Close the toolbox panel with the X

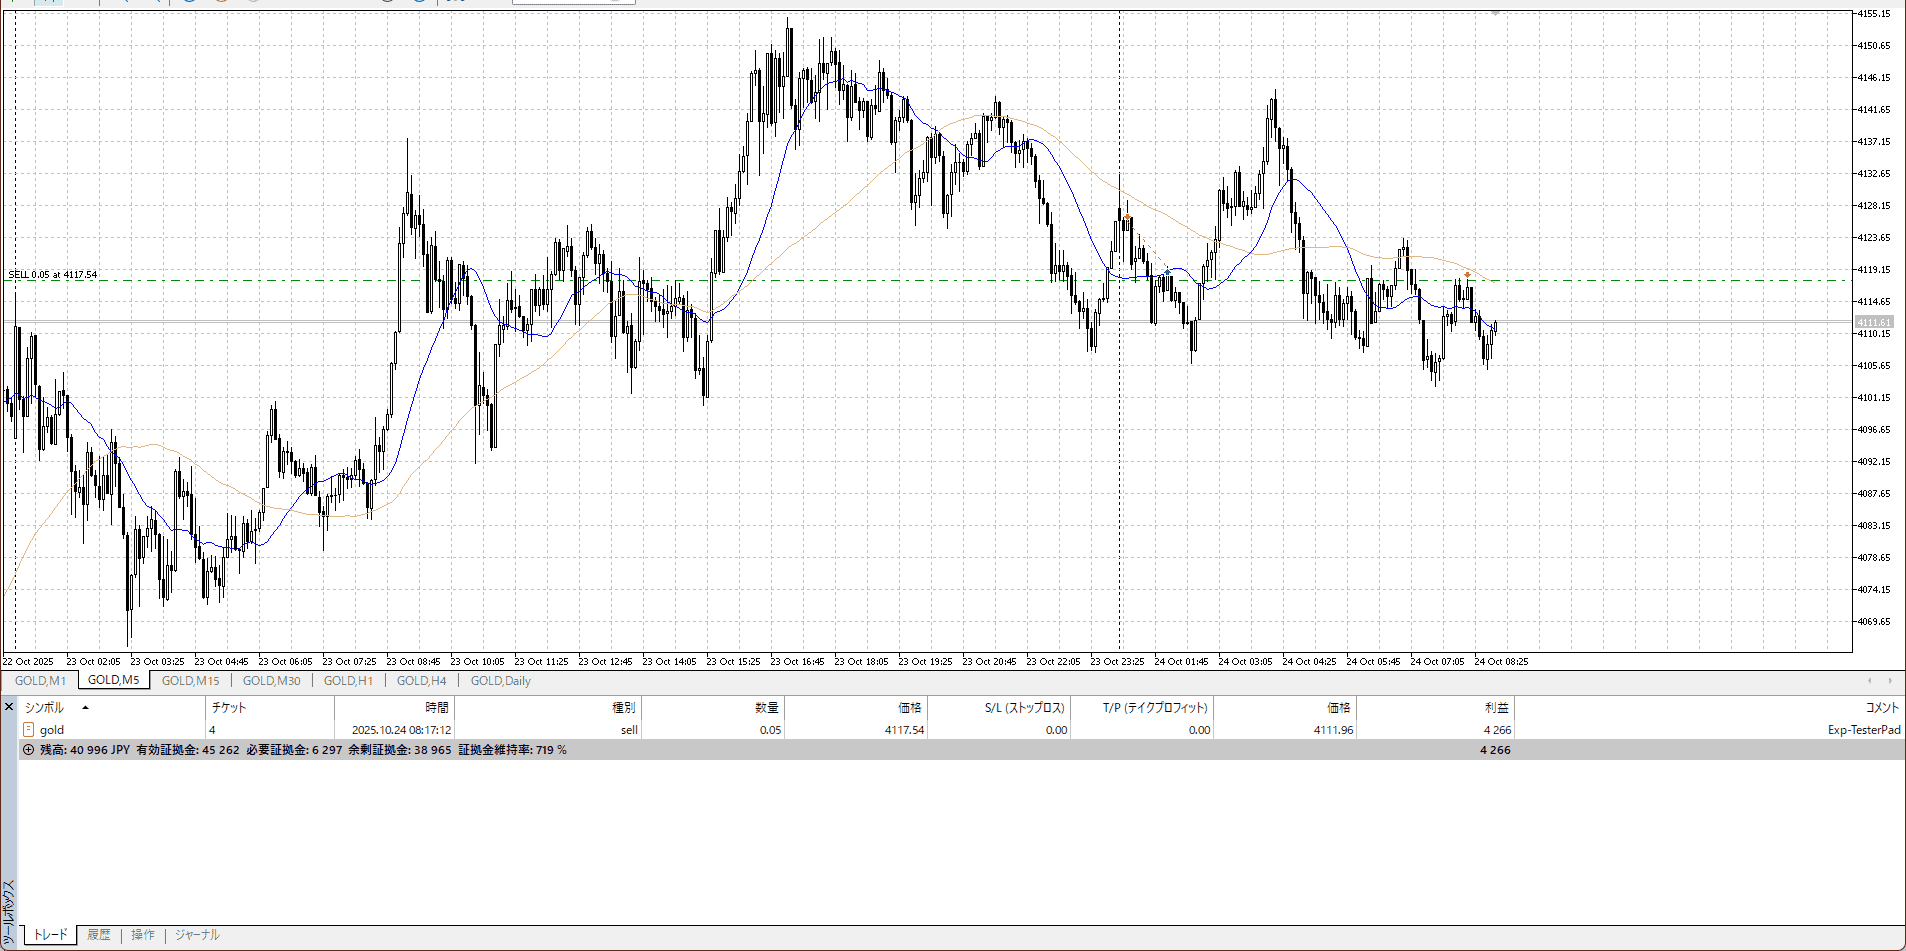tap(9, 707)
